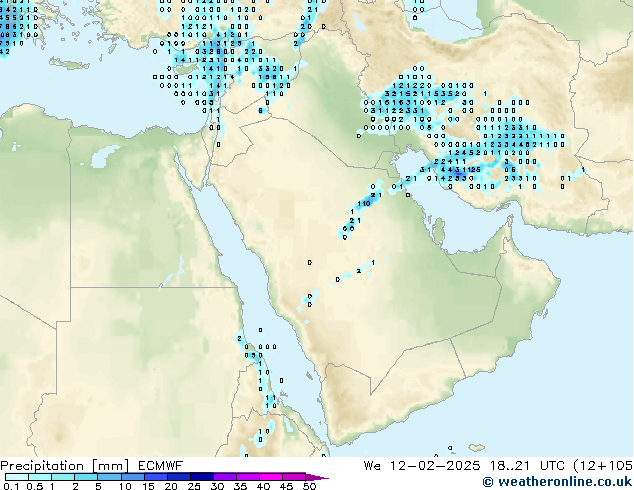This screenshot has width=634, height=490.
Task: Click the legend arrow tip above 50 mm
Action: 317,477
